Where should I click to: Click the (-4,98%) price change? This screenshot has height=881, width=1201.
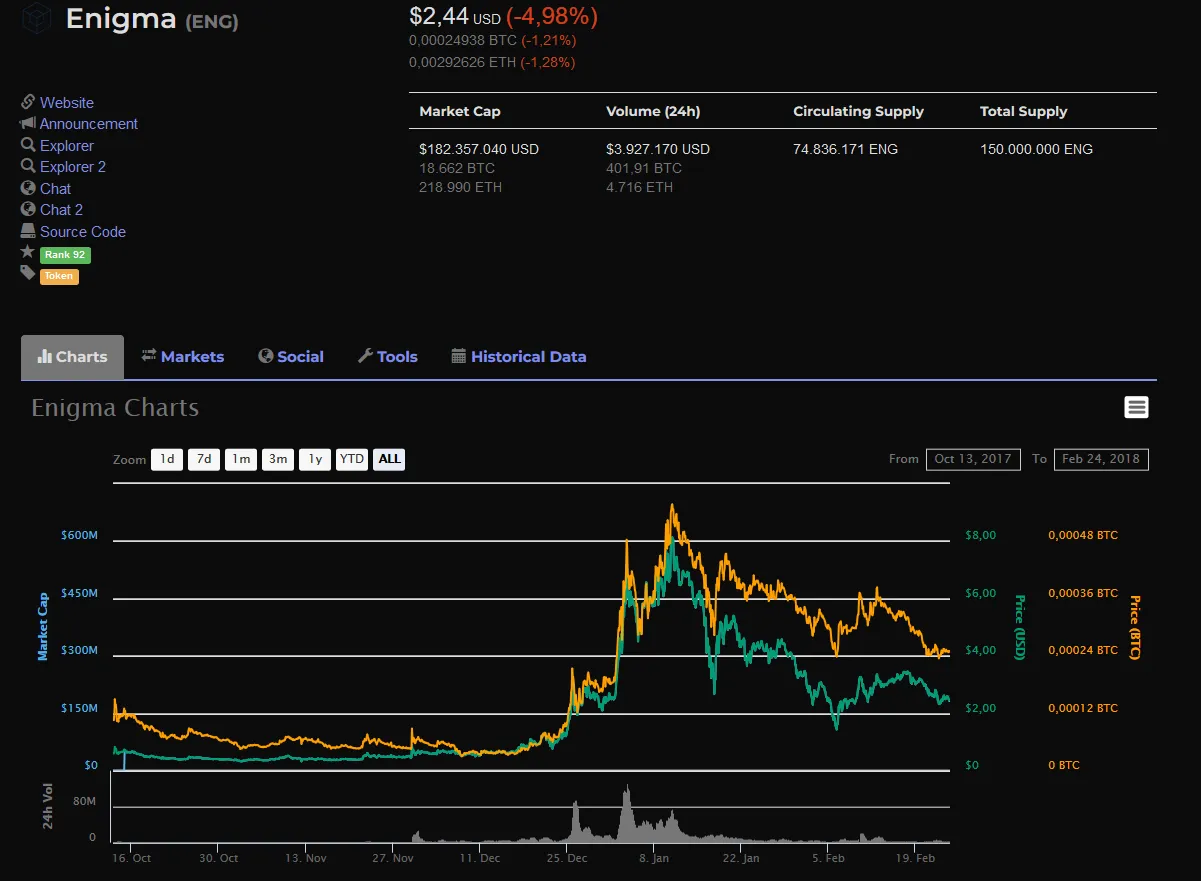(552, 17)
